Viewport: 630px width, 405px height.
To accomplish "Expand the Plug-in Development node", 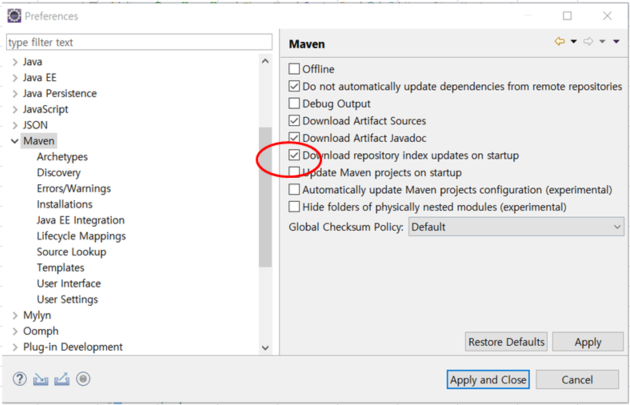I will point(15,347).
